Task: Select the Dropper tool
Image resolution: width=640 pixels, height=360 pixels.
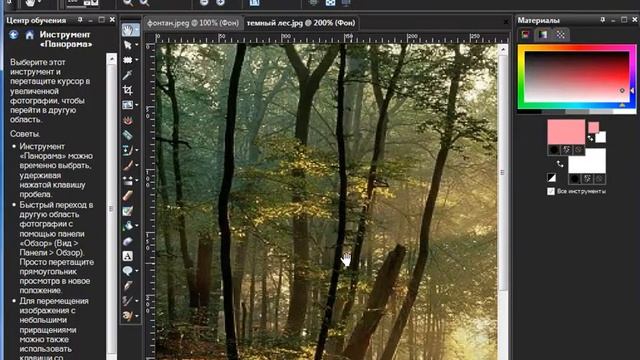Action: click(x=127, y=75)
